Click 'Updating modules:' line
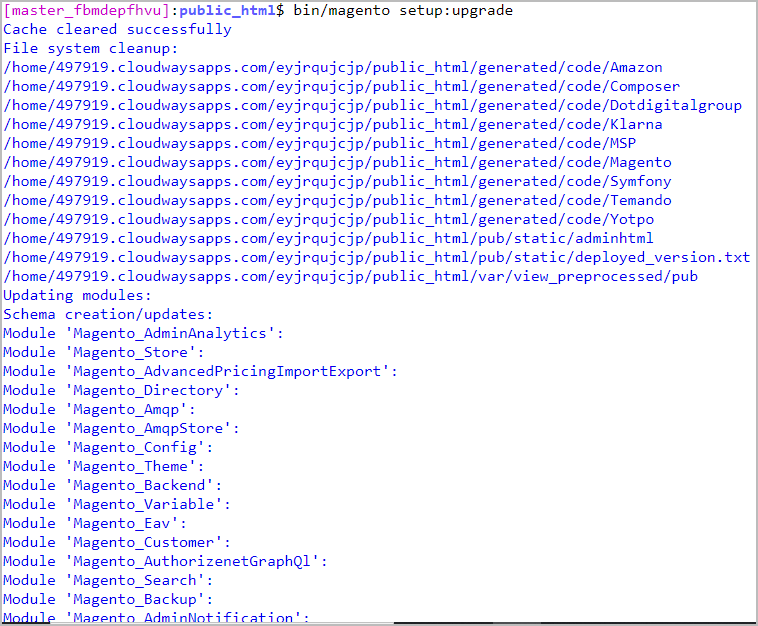 (77, 295)
